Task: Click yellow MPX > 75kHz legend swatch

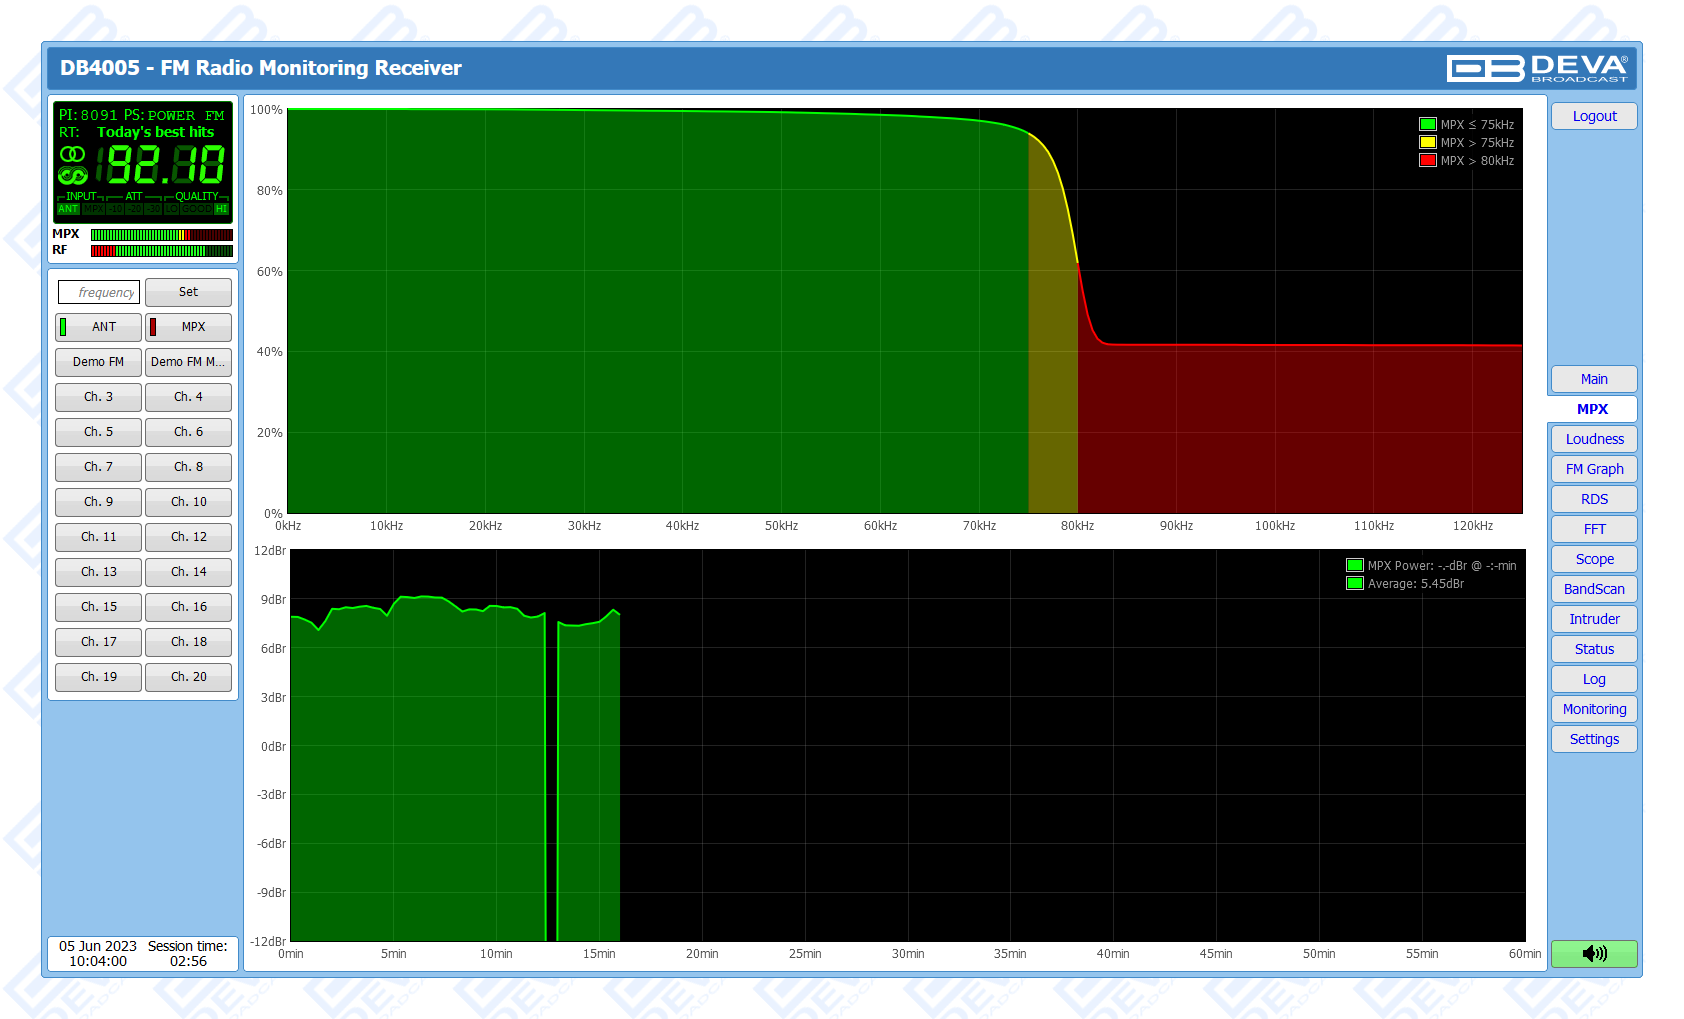Action: pos(1427,143)
